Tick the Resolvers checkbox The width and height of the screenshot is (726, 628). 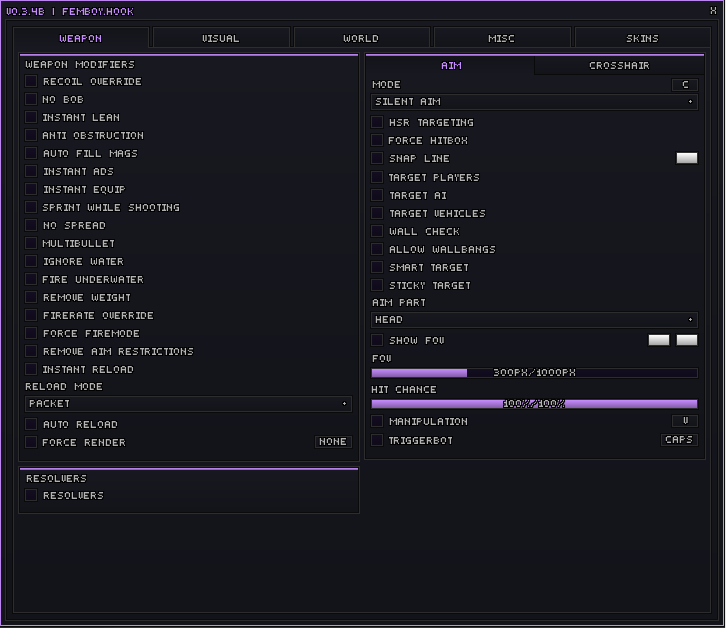[x=31, y=495]
